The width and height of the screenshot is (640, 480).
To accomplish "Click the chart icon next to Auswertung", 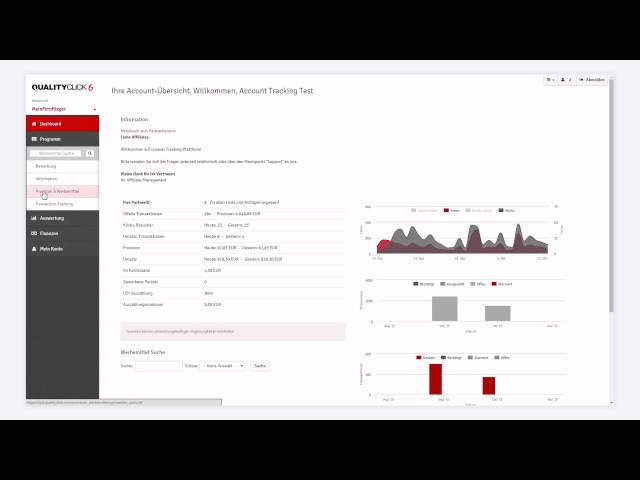I will click(x=34, y=218).
